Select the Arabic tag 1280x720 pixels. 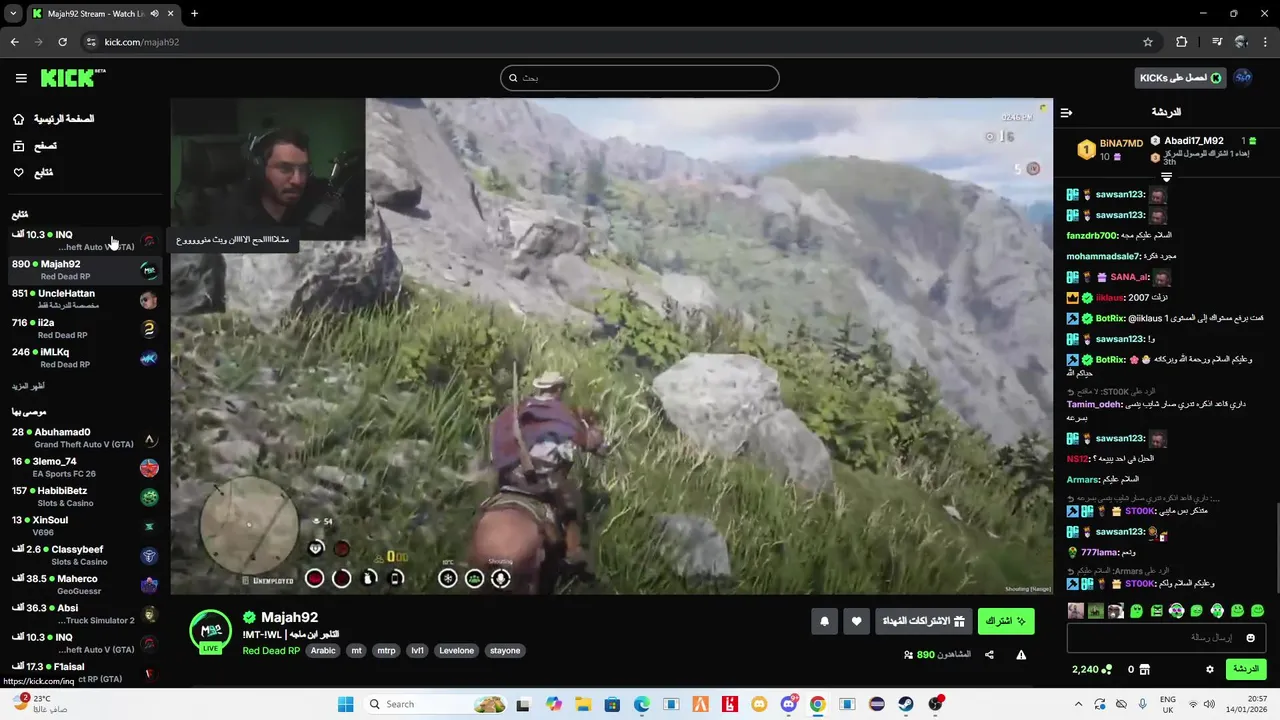pos(323,651)
